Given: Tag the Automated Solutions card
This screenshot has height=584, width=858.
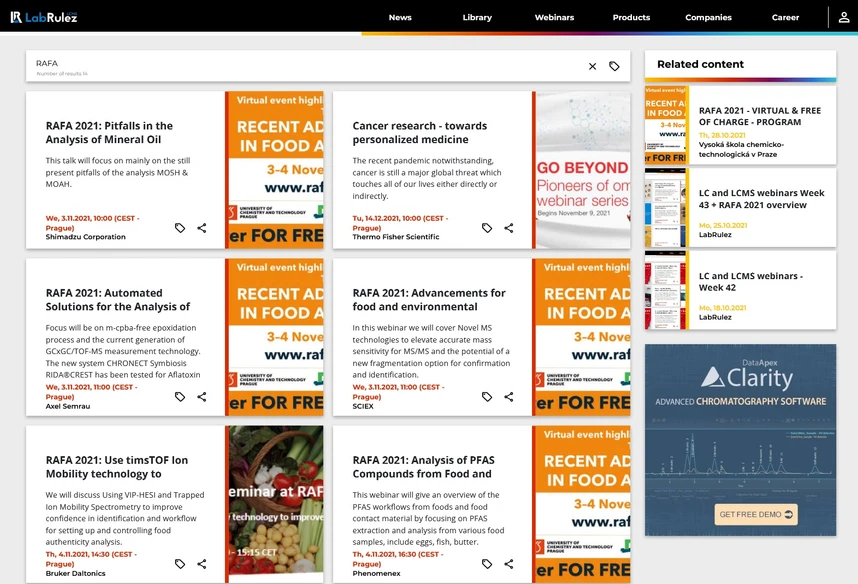Looking at the screenshot, I should click(x=180, y=396).
